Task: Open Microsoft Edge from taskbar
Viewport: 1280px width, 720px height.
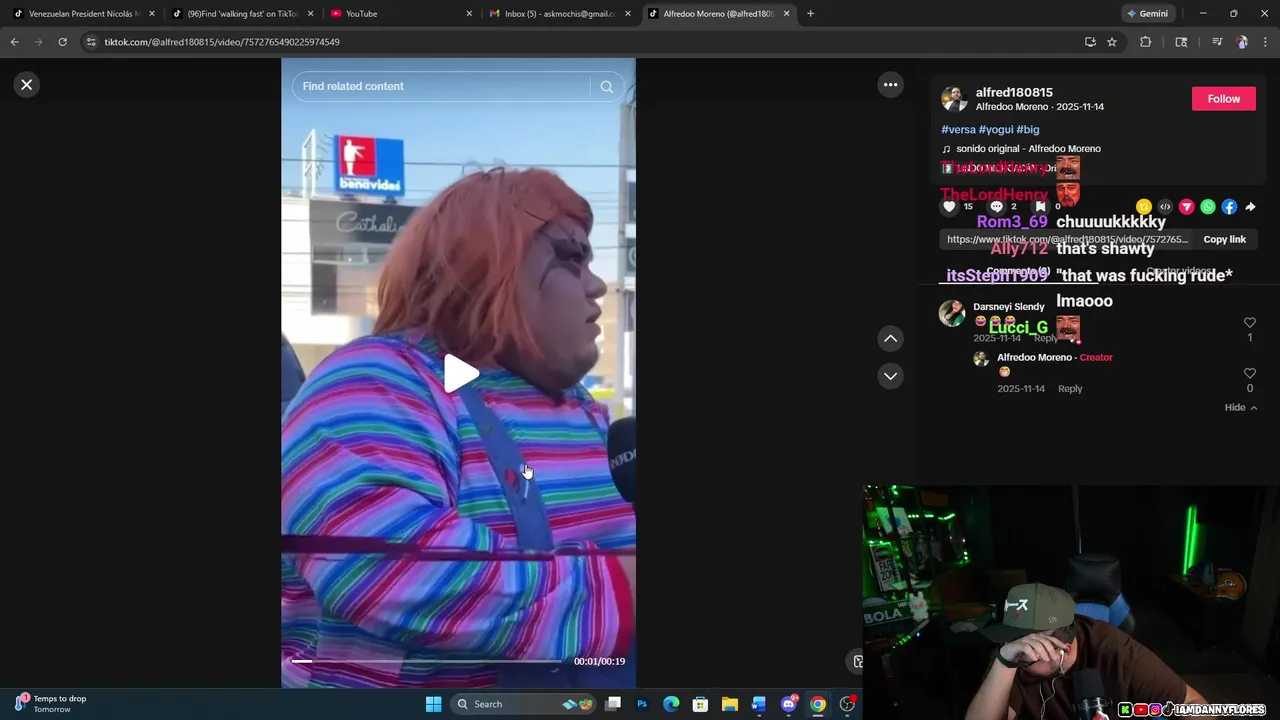Action: (x=671, y=704)
